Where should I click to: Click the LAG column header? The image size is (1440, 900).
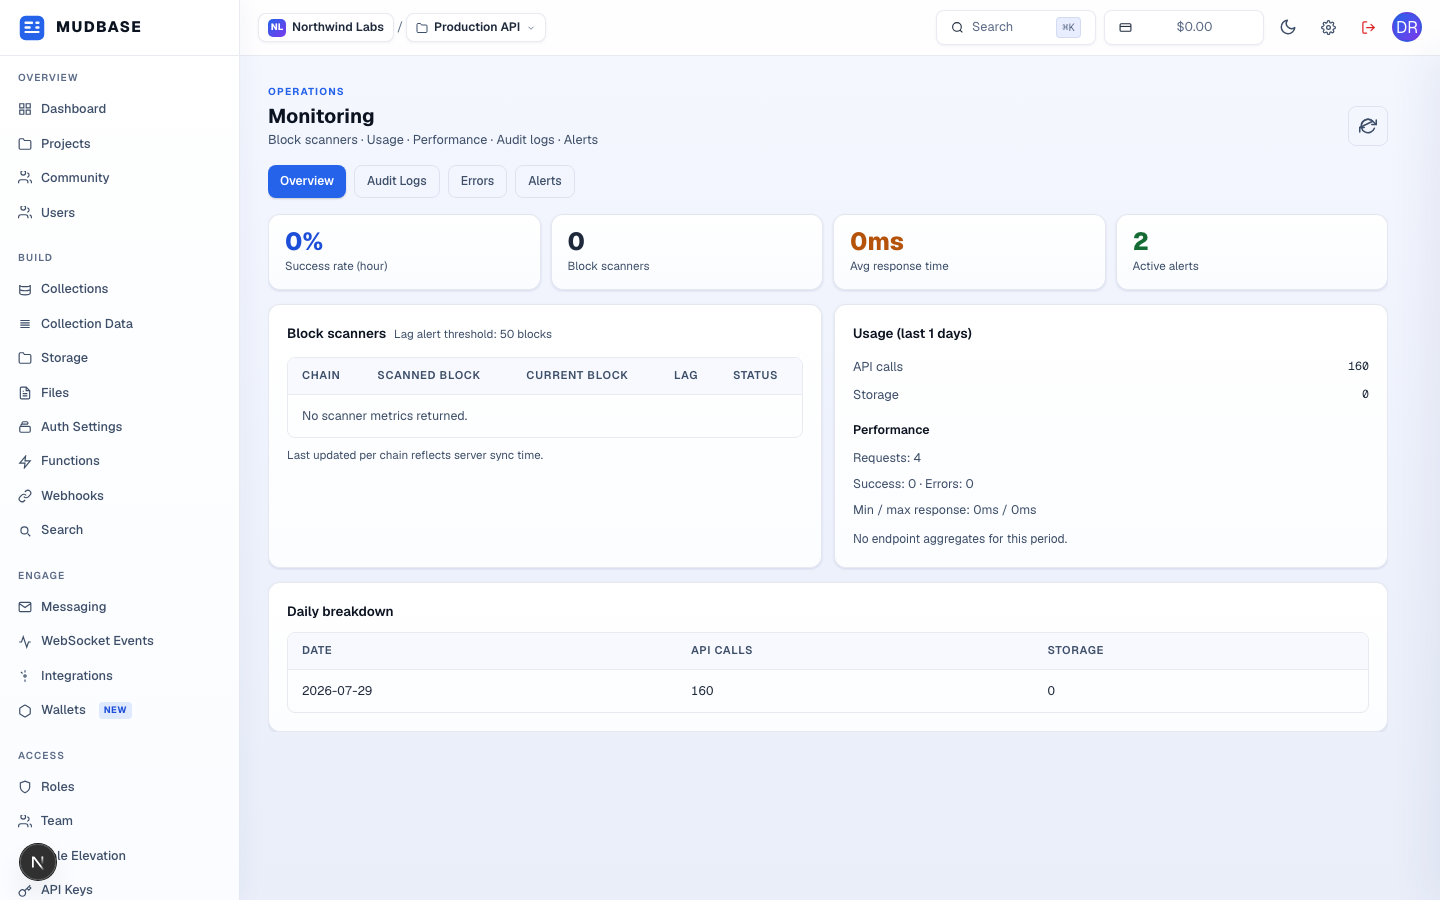(x=686, y=376)
